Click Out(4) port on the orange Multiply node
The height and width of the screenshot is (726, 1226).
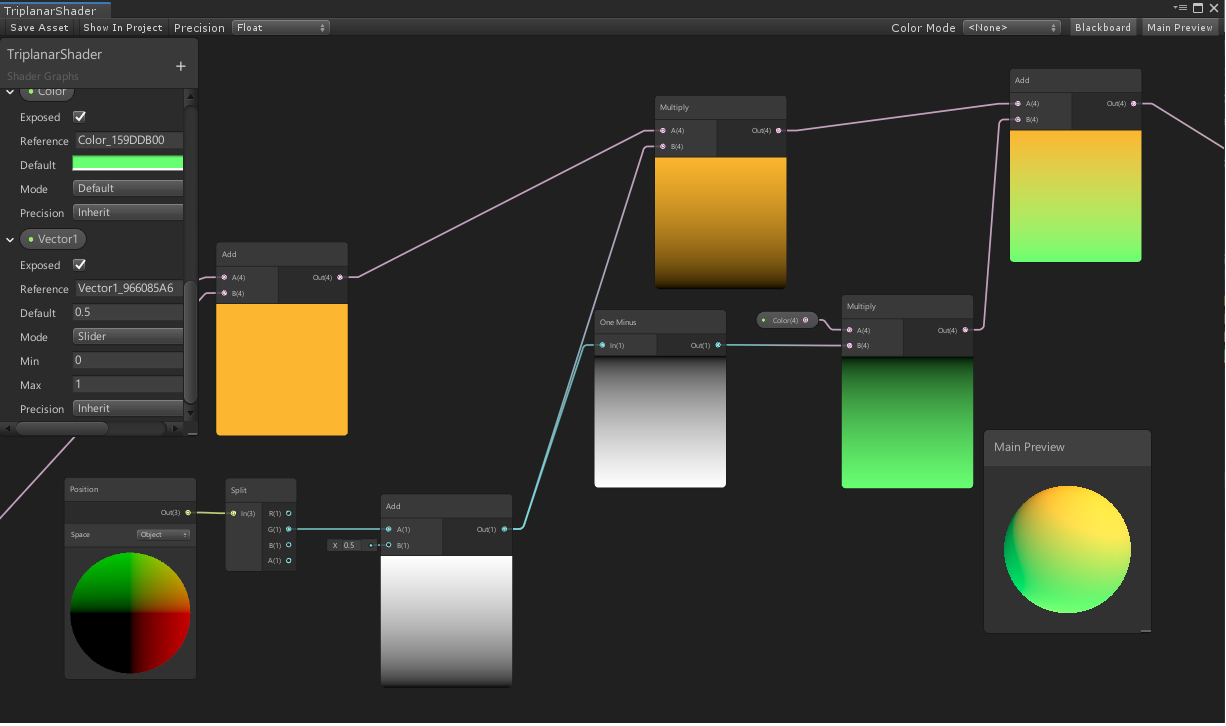[778, 130]
